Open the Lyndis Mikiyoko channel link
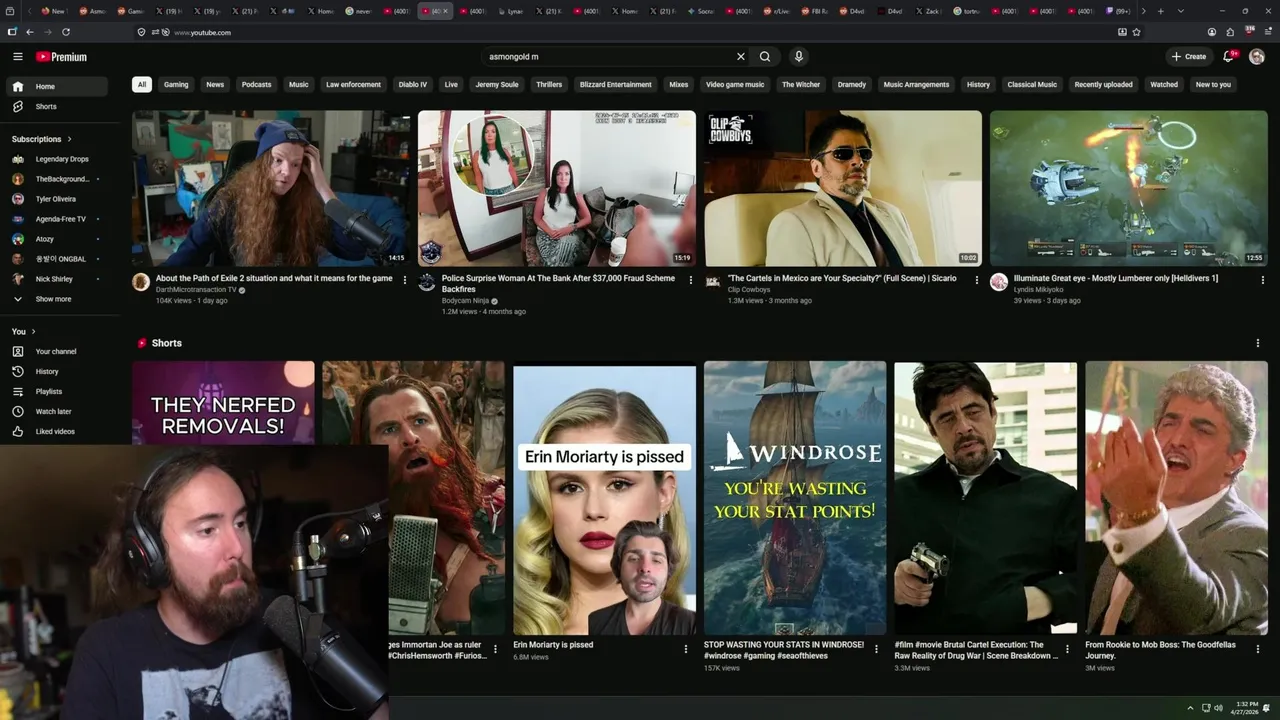The height and width of the screenshot is (720, 1280). (x=1039, y=290)
